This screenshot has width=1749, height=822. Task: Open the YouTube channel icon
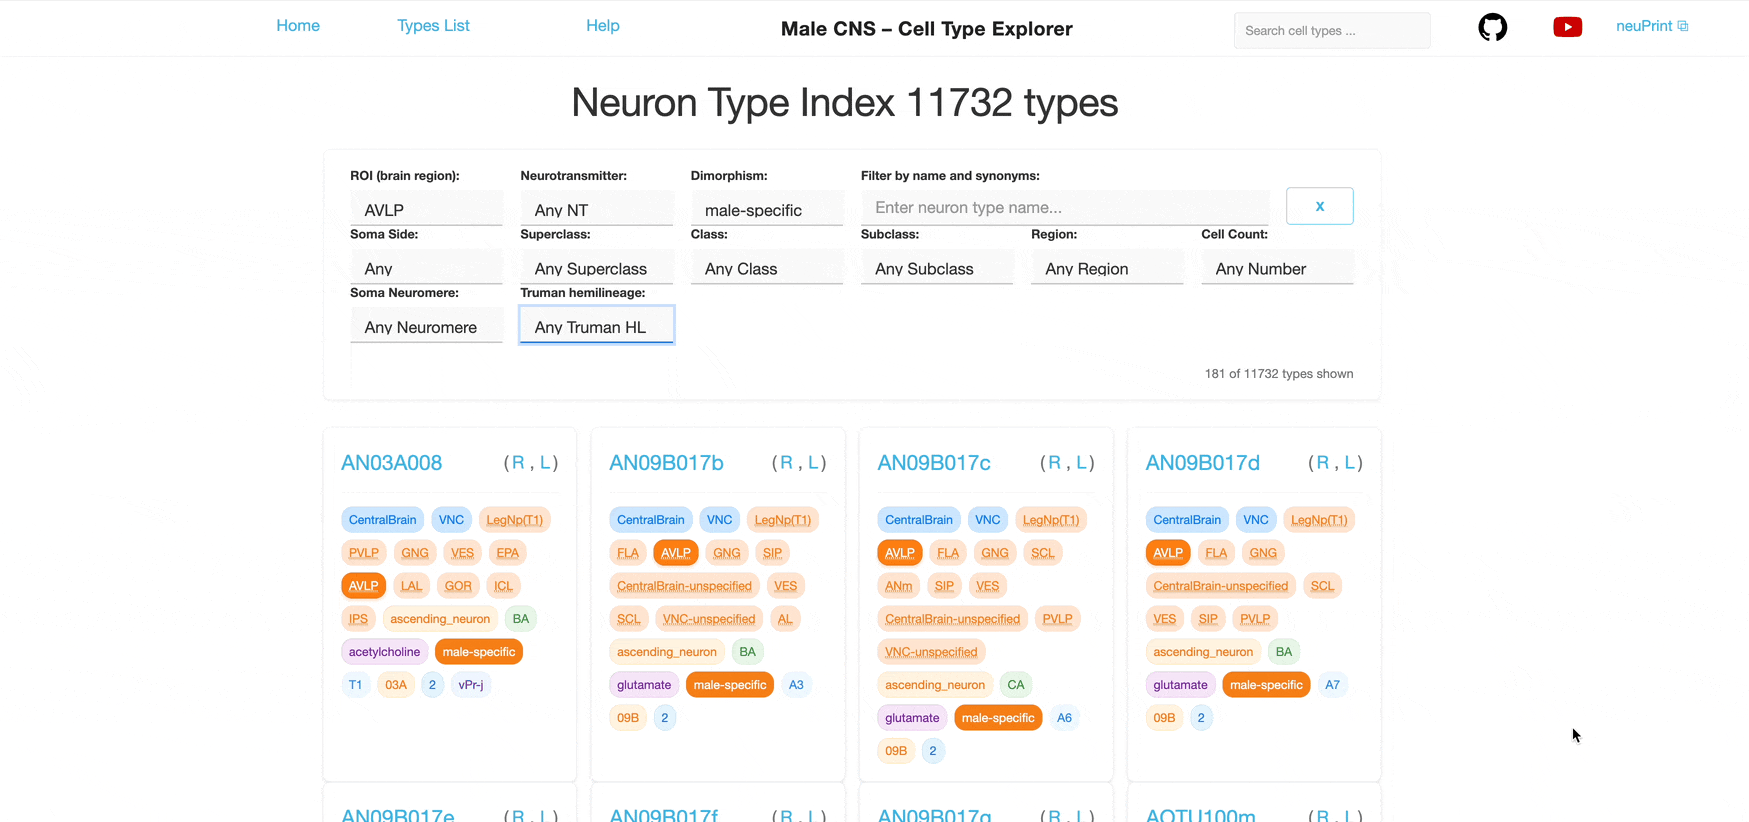pyautogui.click(x=1567, y=27)
